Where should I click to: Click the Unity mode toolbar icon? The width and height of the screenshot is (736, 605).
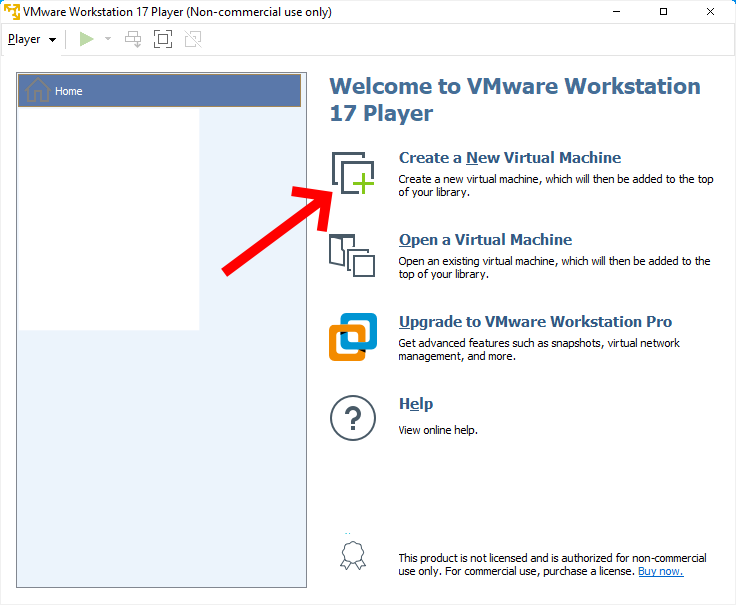pos(193,39)
